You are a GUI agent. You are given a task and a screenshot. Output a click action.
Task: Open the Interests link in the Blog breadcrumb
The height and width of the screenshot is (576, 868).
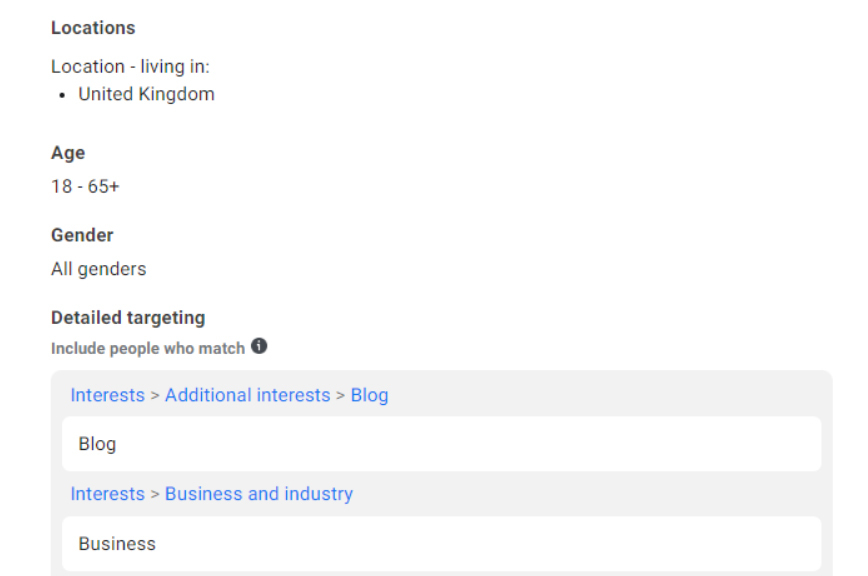107,395
